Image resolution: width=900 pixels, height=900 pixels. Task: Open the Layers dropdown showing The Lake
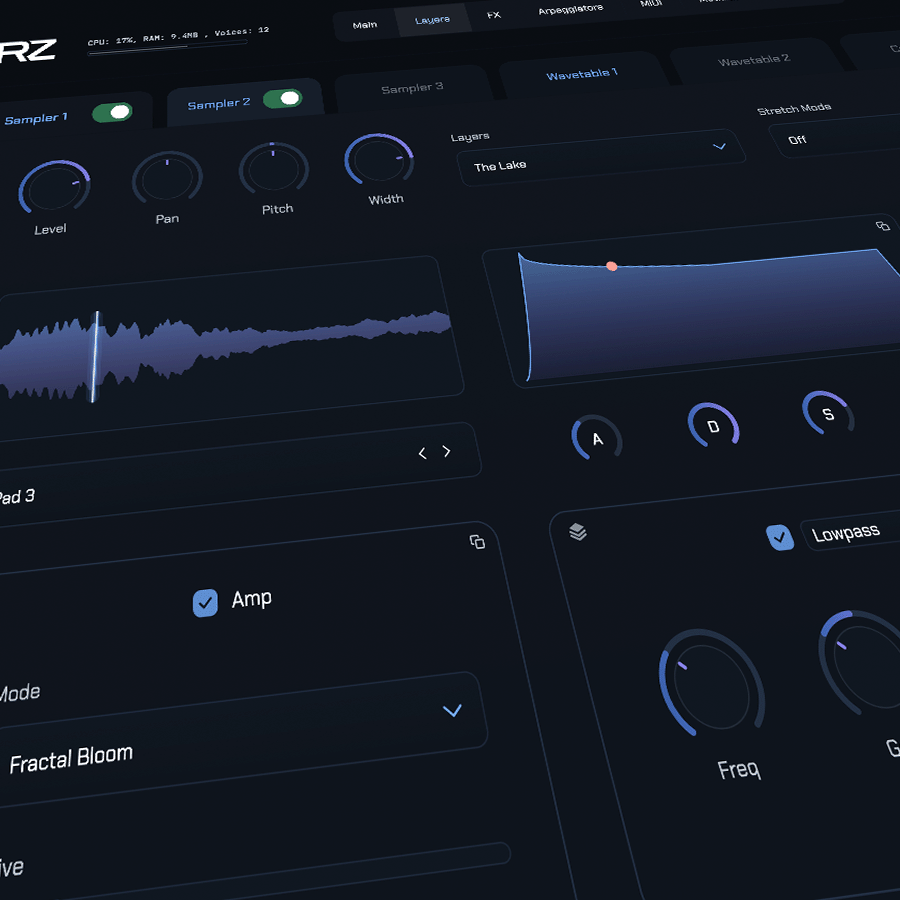600,157
